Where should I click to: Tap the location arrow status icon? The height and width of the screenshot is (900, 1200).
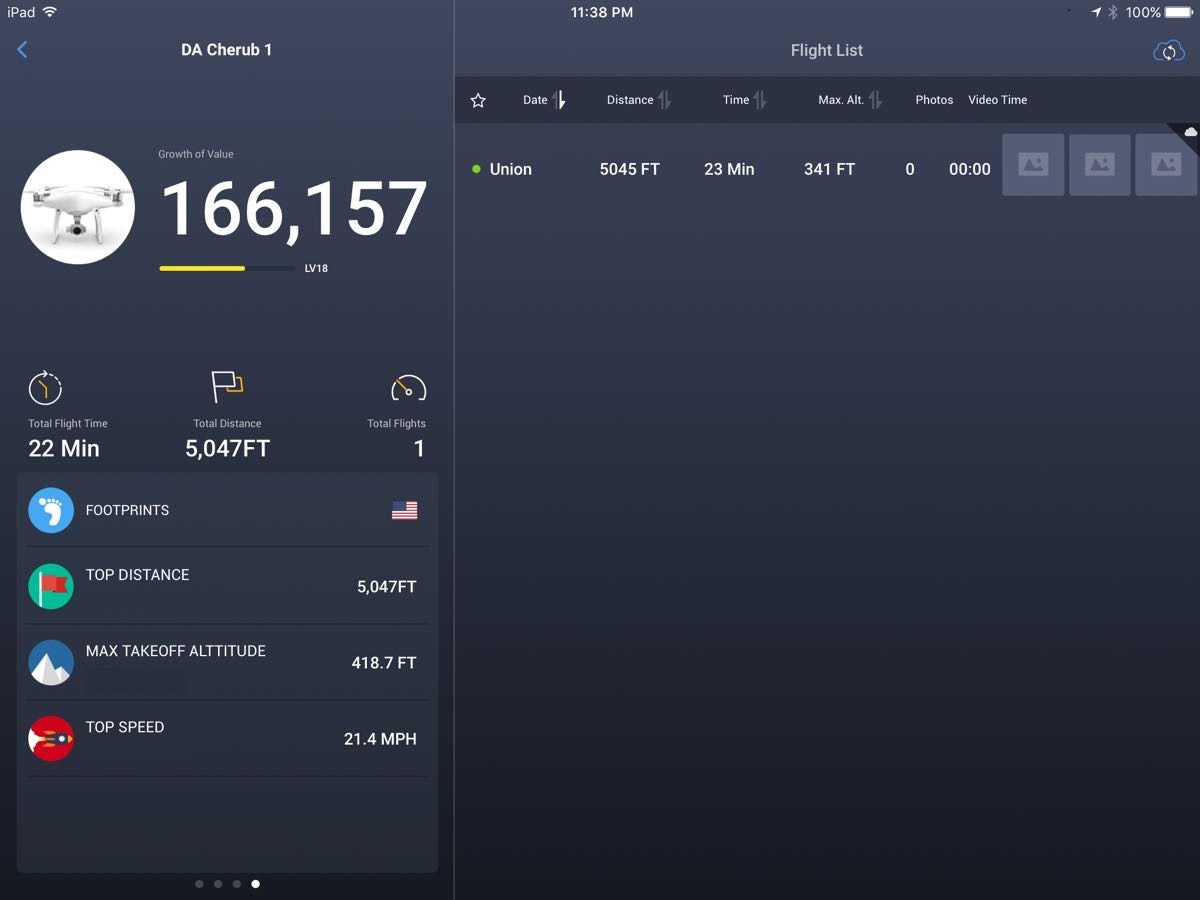point(1096,13)
